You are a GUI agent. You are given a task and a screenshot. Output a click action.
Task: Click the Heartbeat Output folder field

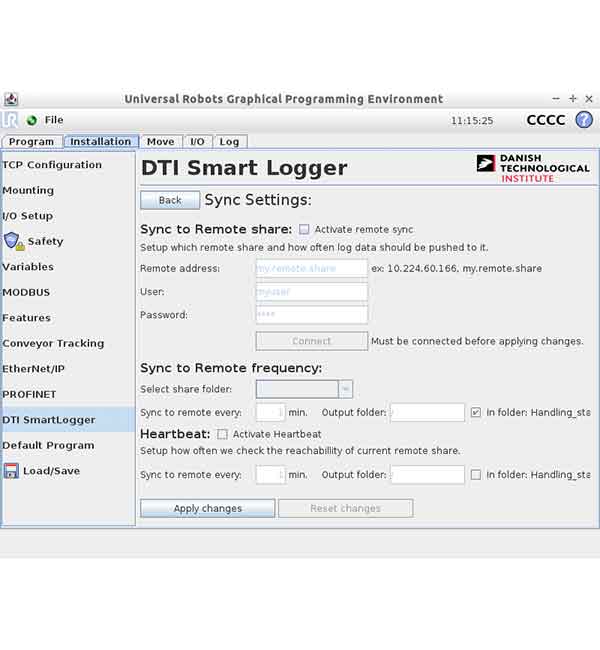(428, 475)
